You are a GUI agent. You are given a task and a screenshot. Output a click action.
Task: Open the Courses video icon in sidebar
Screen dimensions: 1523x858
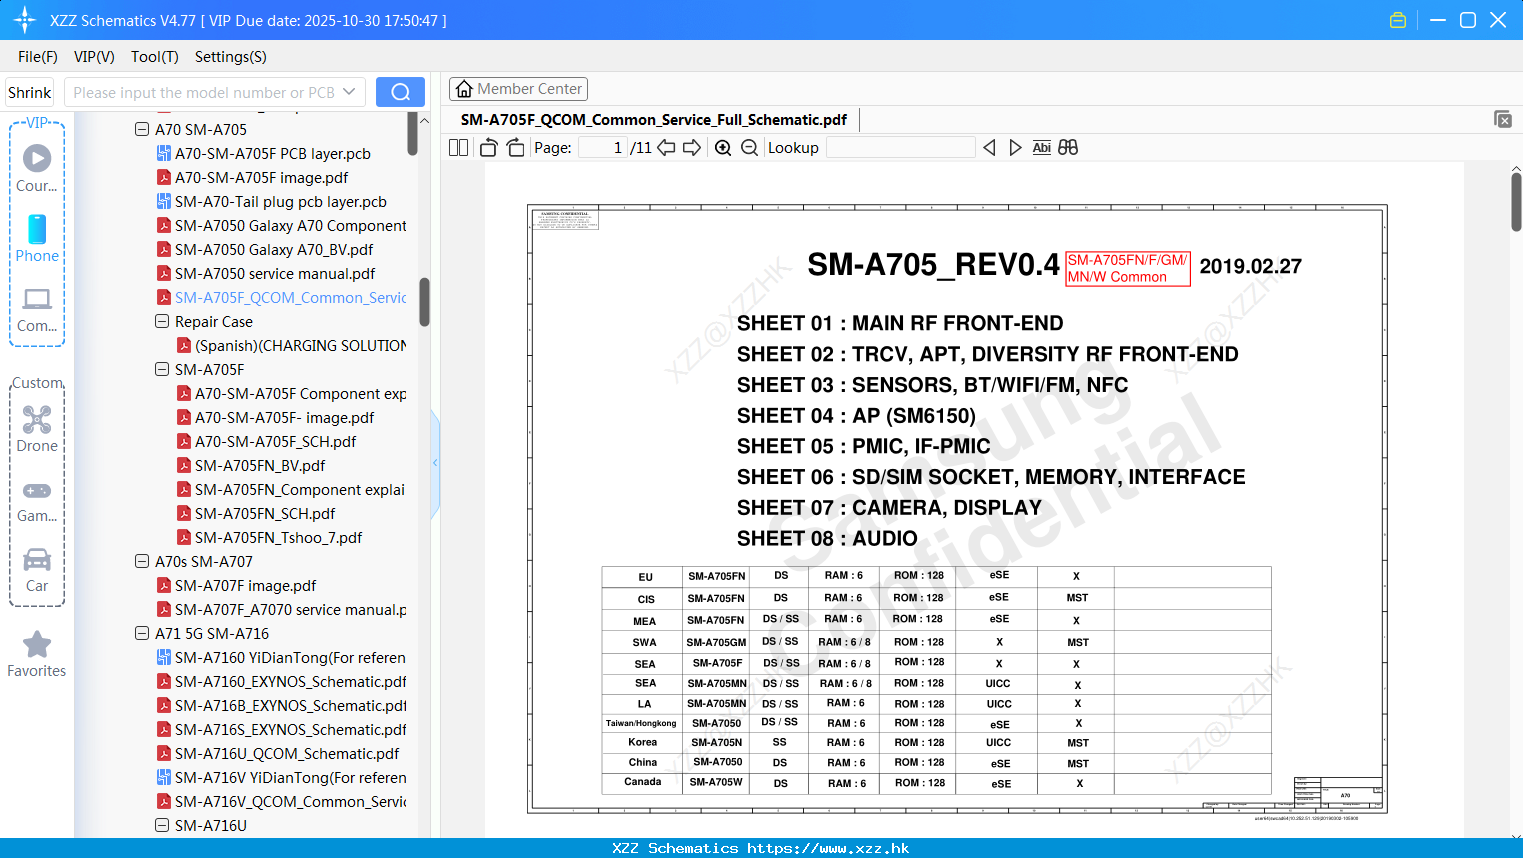37,158
